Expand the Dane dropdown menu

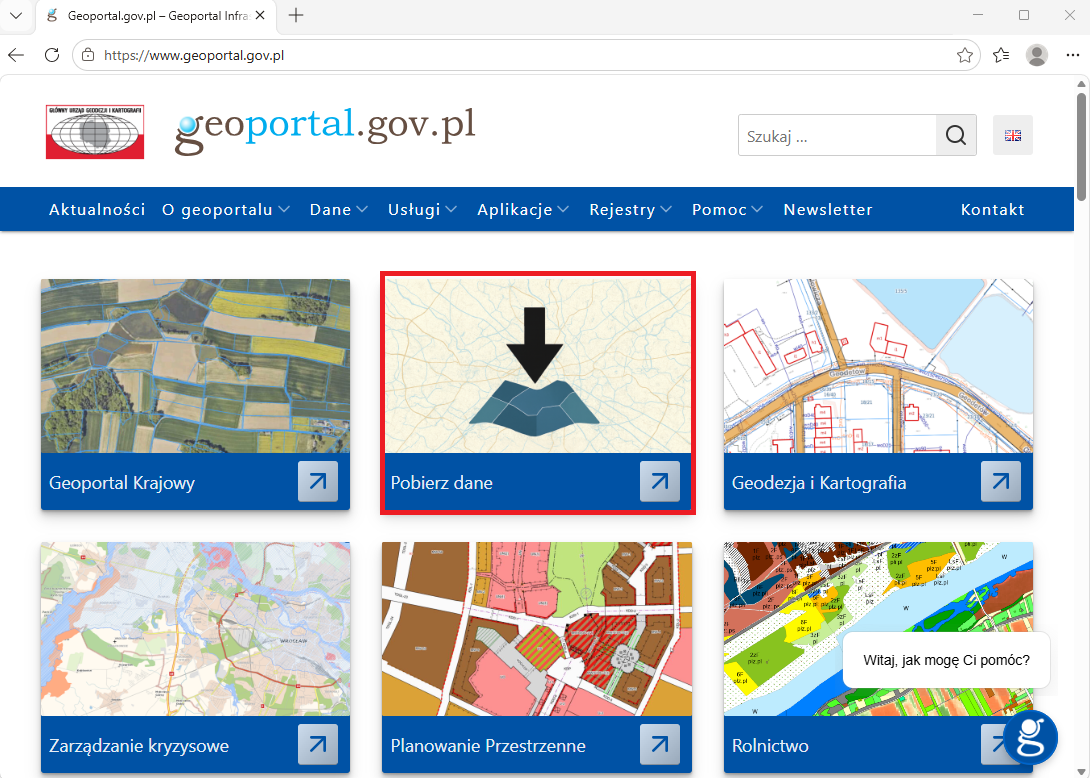pos(339,209)
